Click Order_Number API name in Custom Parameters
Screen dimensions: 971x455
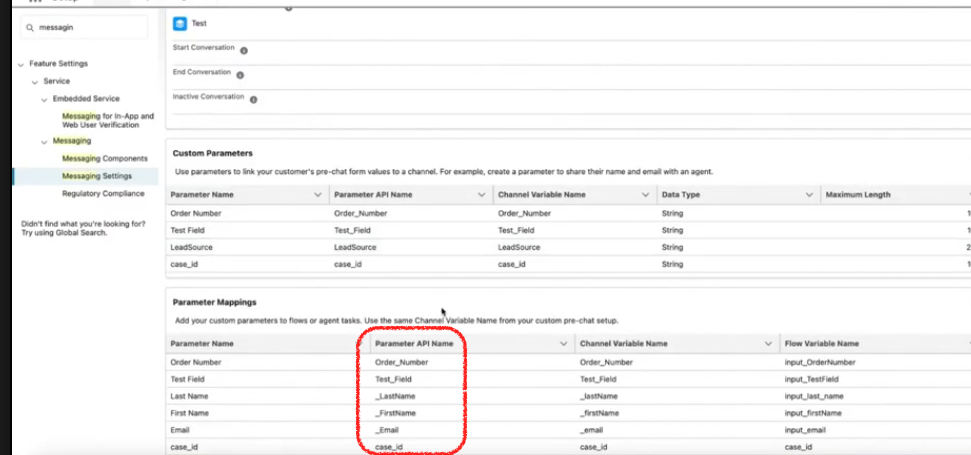click(x=360, y=214)
